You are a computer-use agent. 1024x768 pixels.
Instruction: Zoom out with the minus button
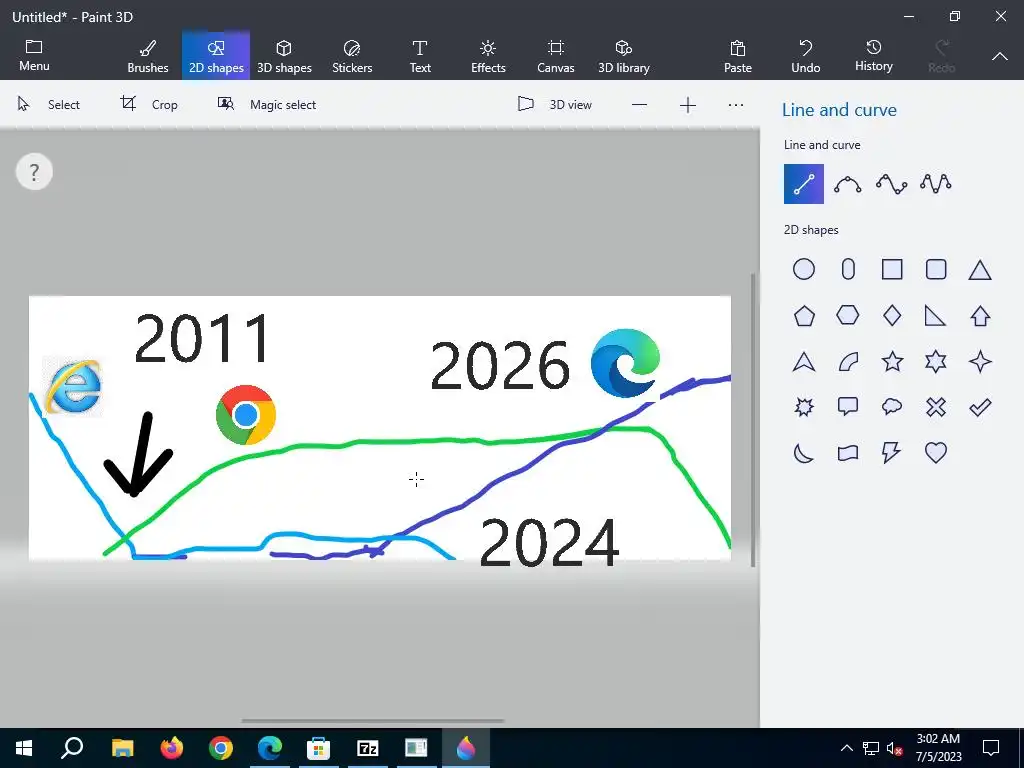point(639,104)
